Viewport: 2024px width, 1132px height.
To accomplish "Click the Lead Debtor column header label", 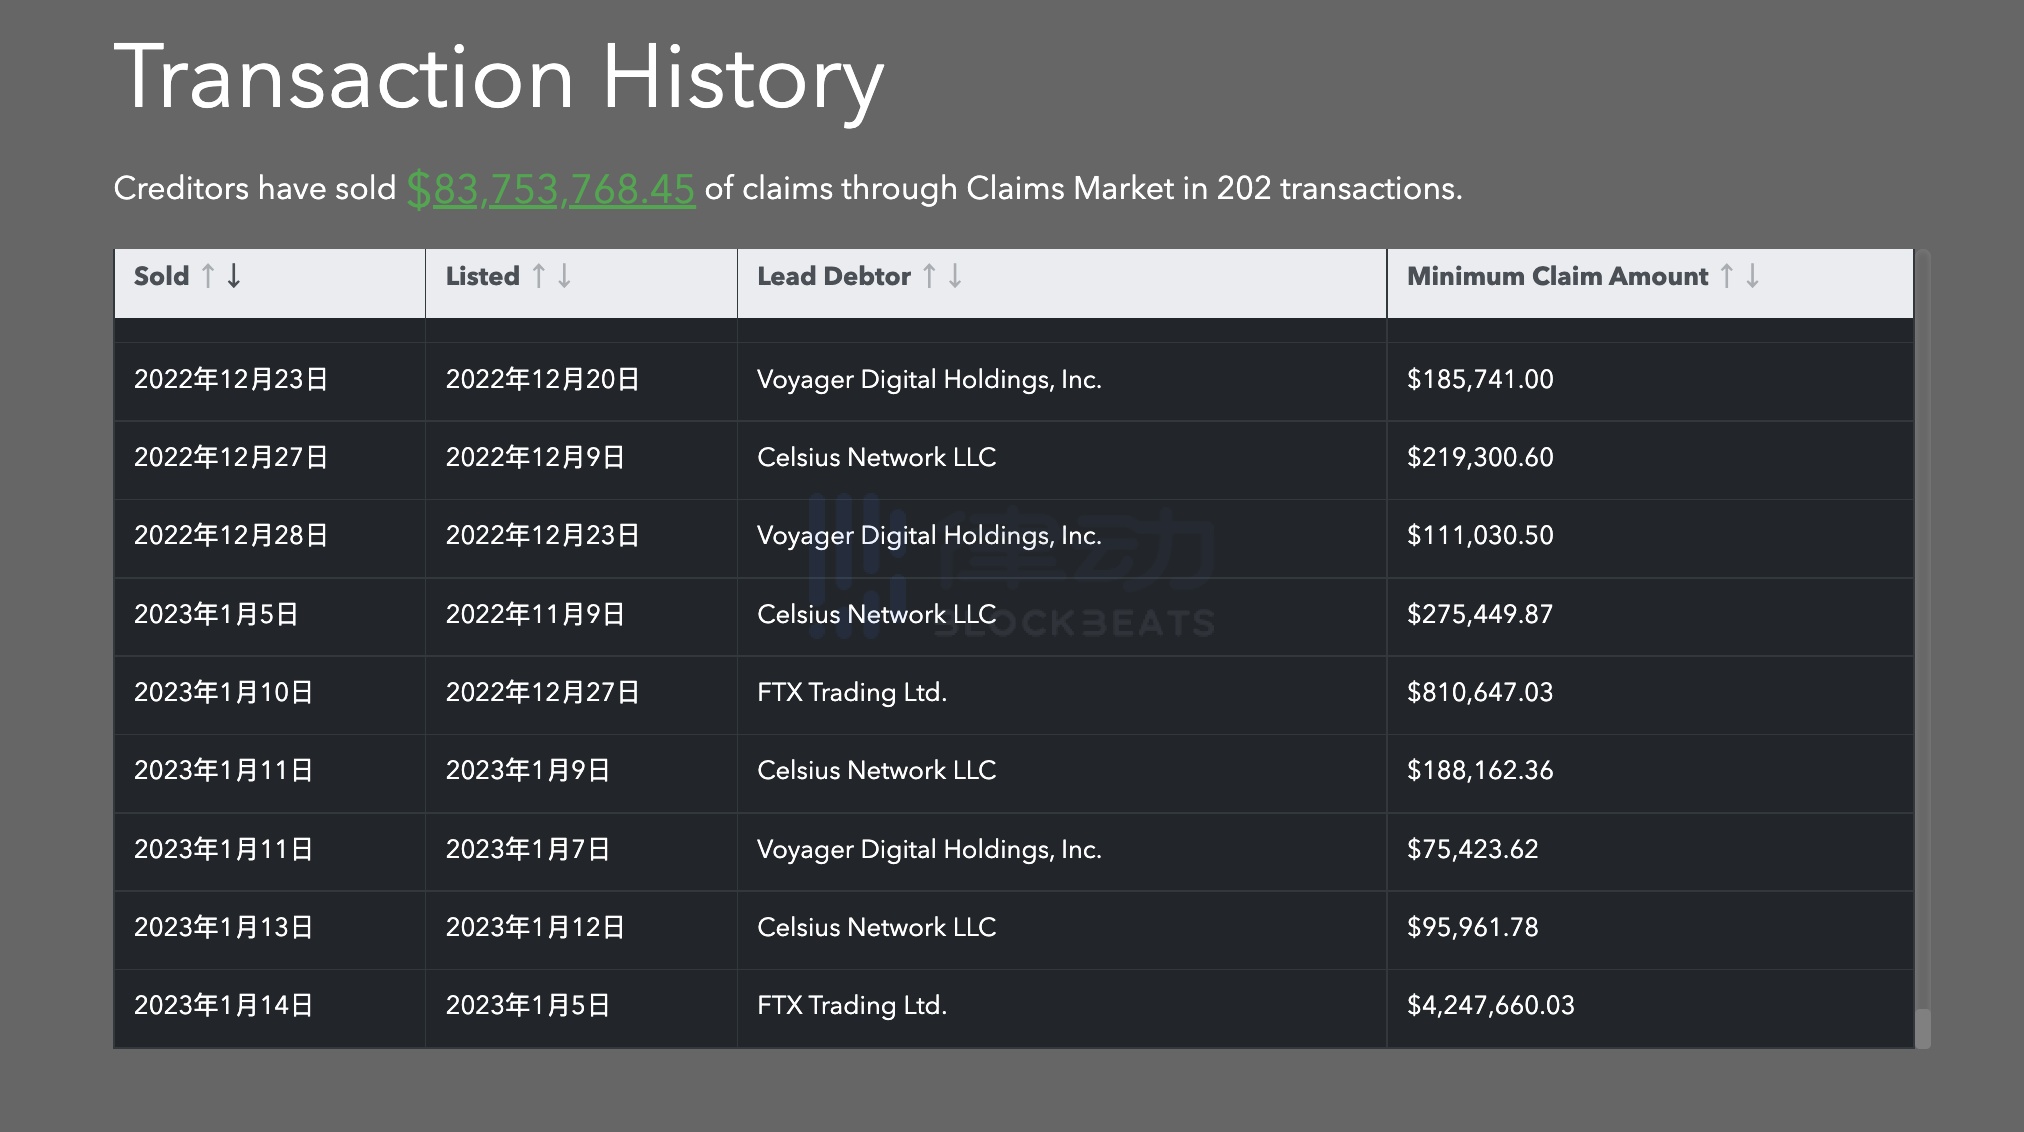I will tap(834, 276).
